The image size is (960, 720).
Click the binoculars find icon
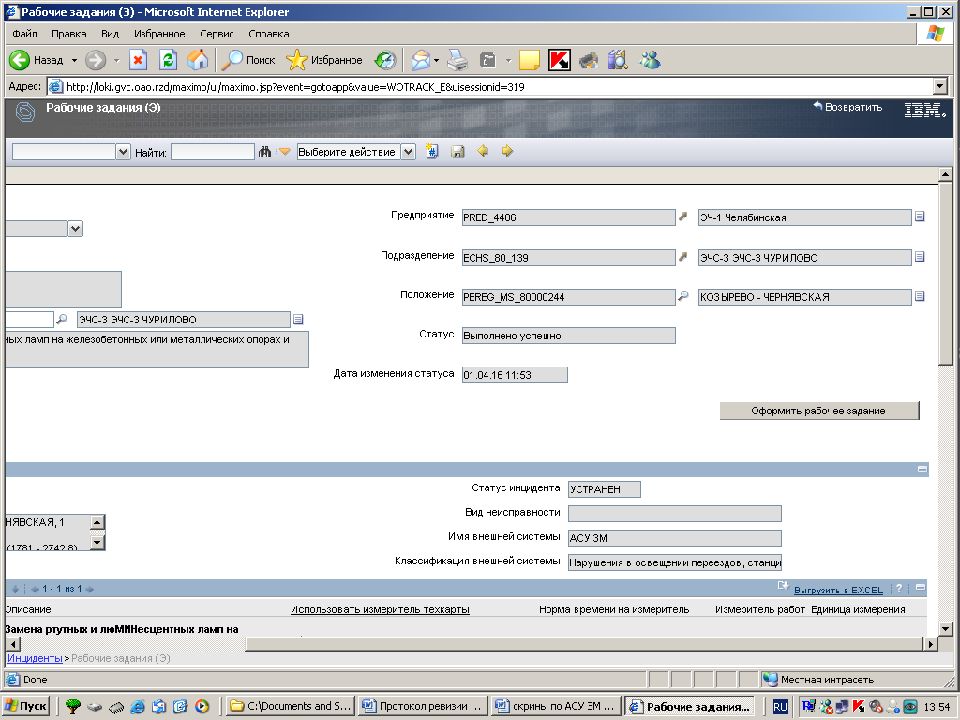[x=264, y=151]
